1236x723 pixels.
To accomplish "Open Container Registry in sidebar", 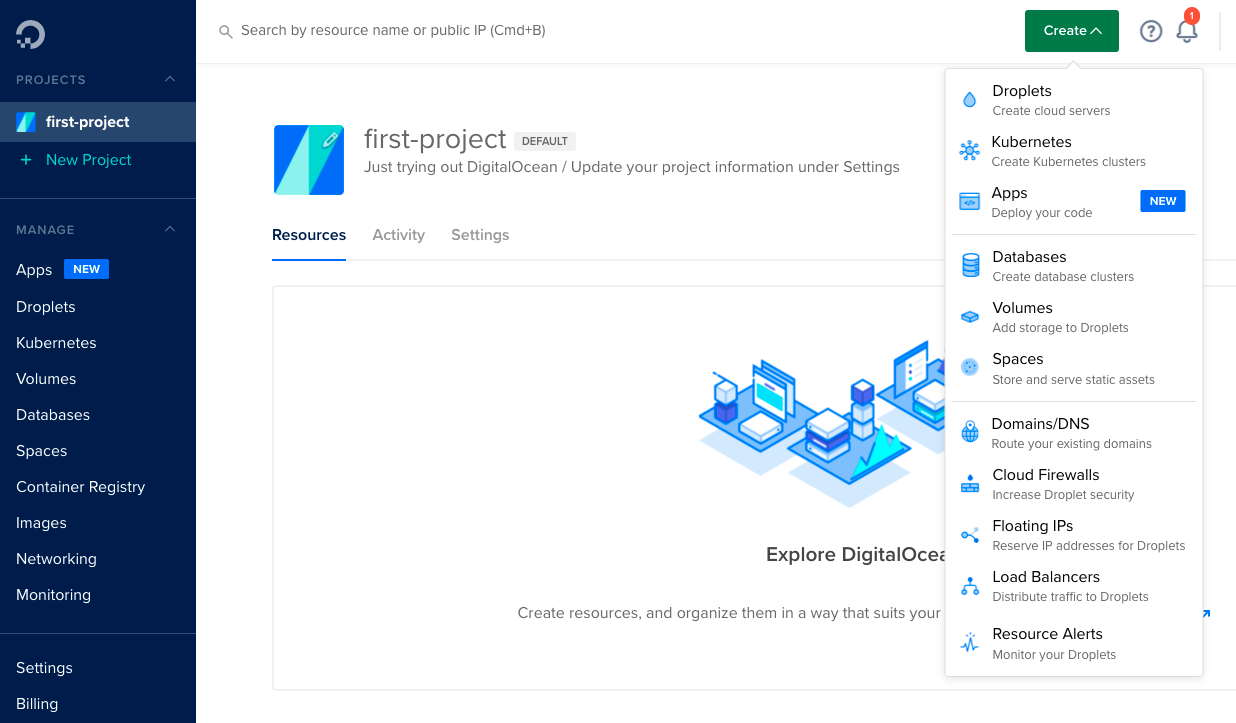I will 80,487.
